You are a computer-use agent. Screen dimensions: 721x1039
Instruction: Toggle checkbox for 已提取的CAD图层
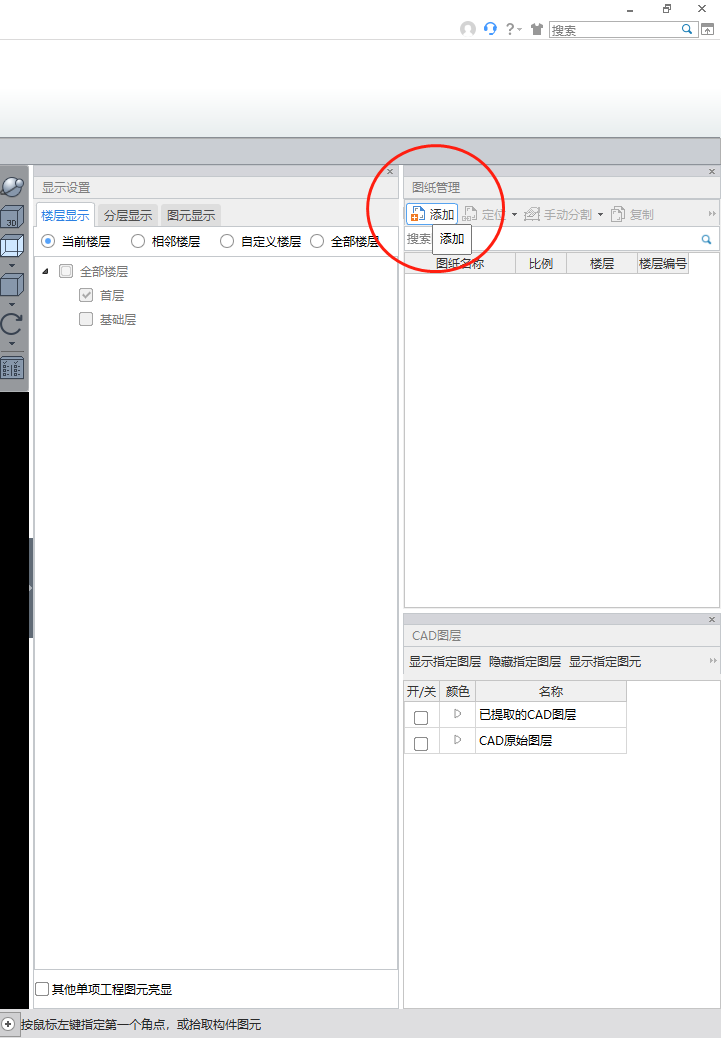[421, 718]
